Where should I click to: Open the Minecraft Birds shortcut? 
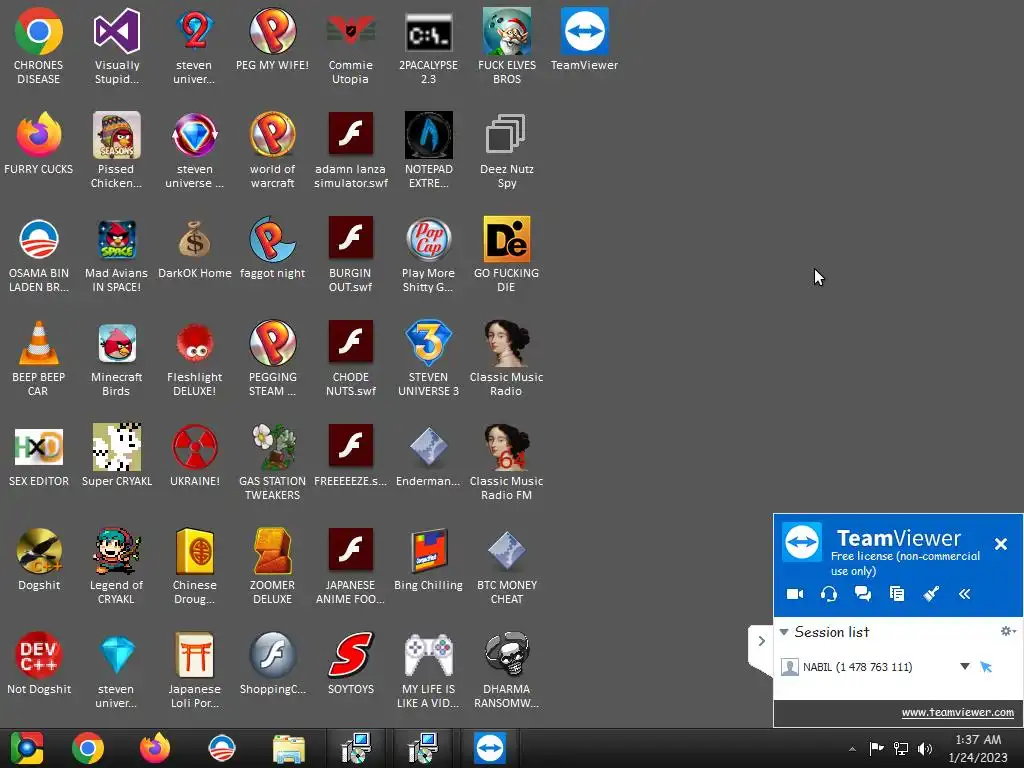(116, 358)
